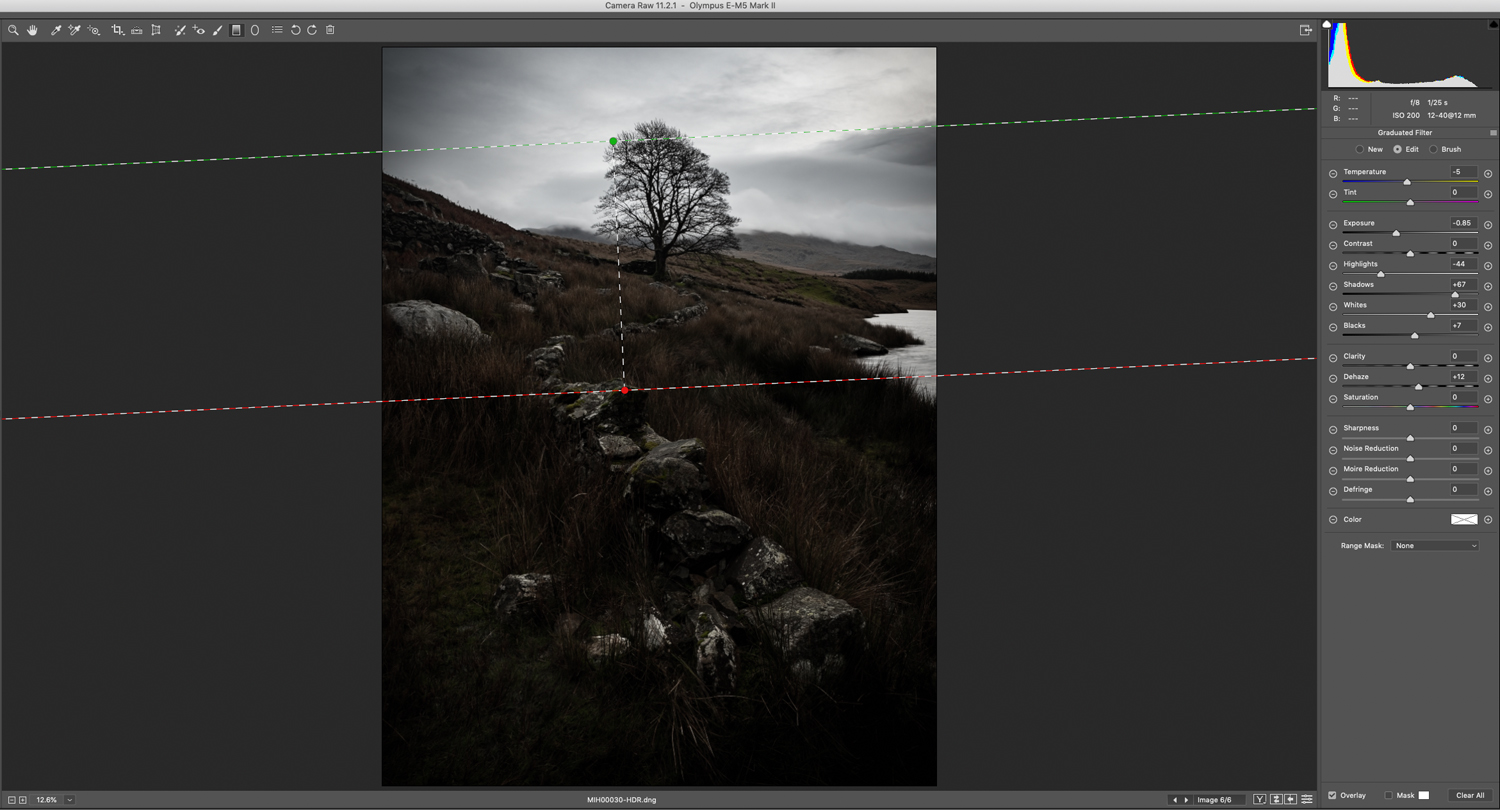The width and height of the screenshot is (1500, 810).
Task: Increase Whites with plus button
Action: click(x=1488, y=307)
